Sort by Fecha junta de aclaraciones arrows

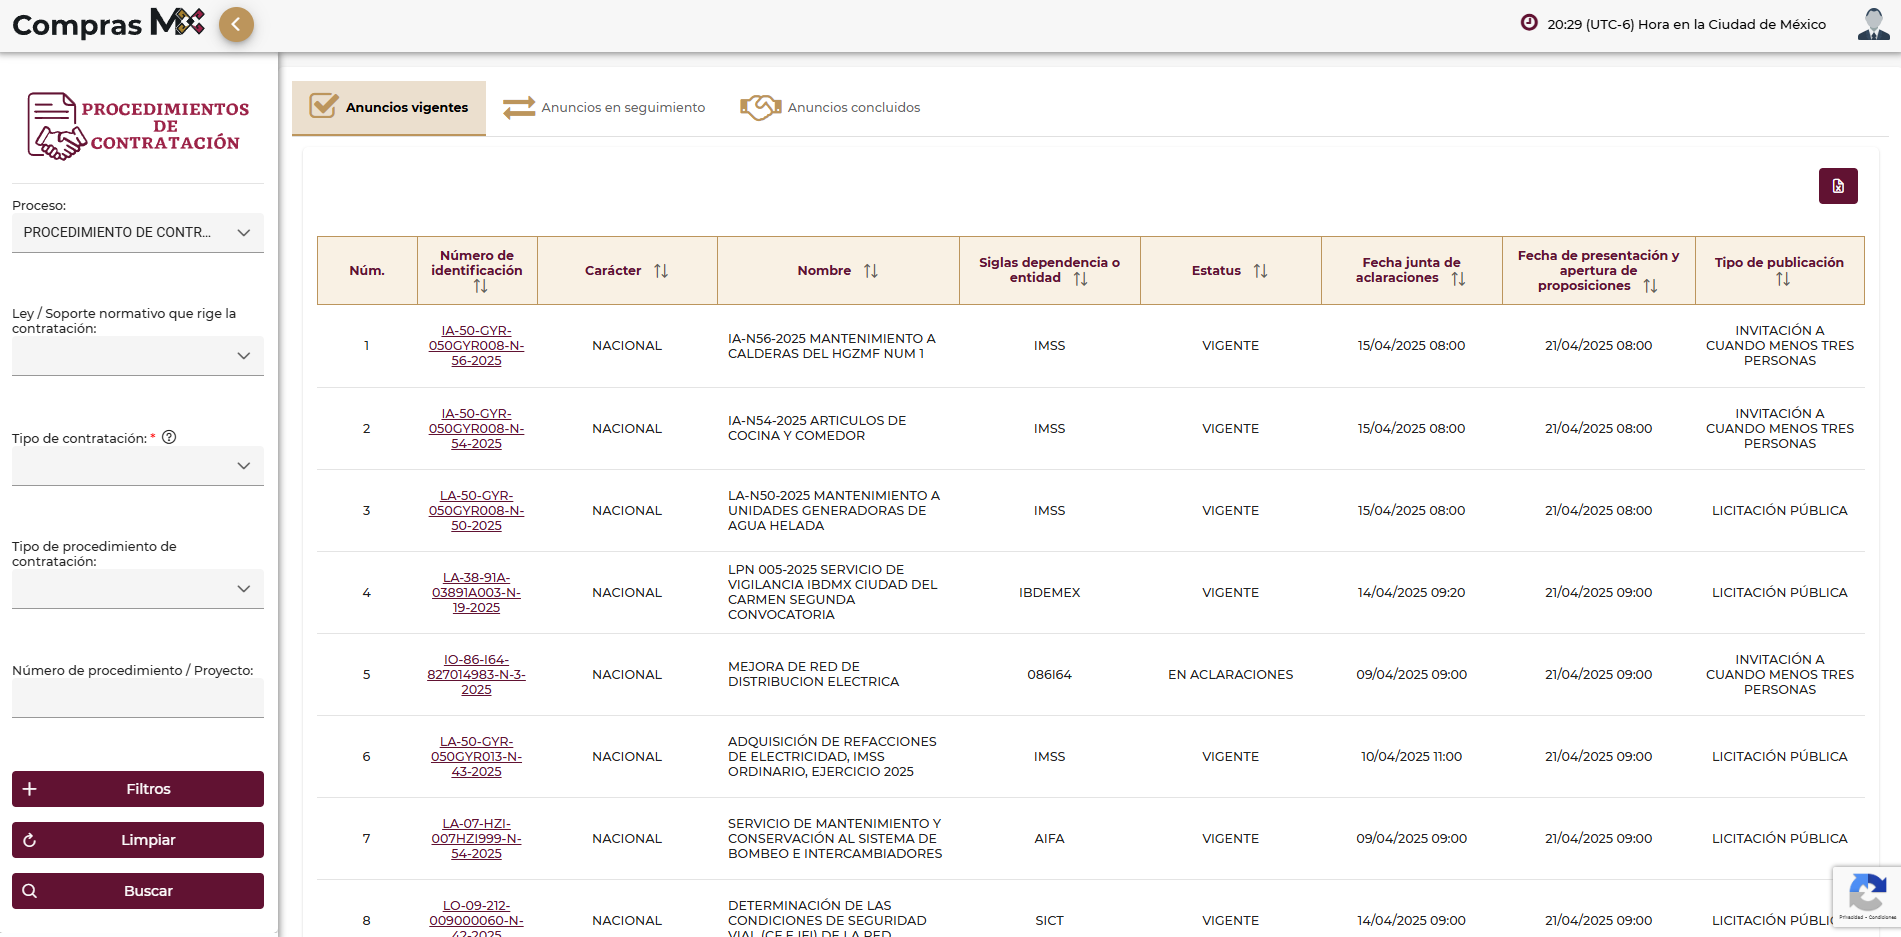point(1458,279)
